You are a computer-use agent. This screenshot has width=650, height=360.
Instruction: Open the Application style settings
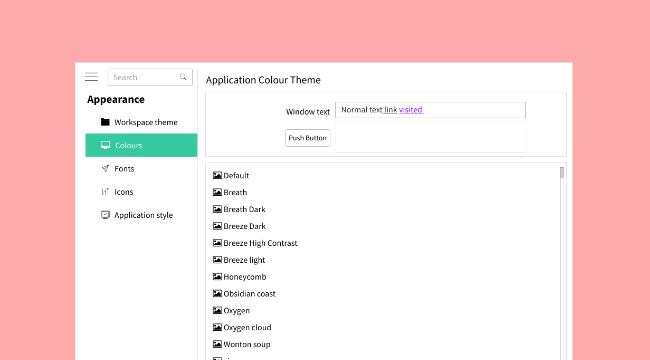141,215
